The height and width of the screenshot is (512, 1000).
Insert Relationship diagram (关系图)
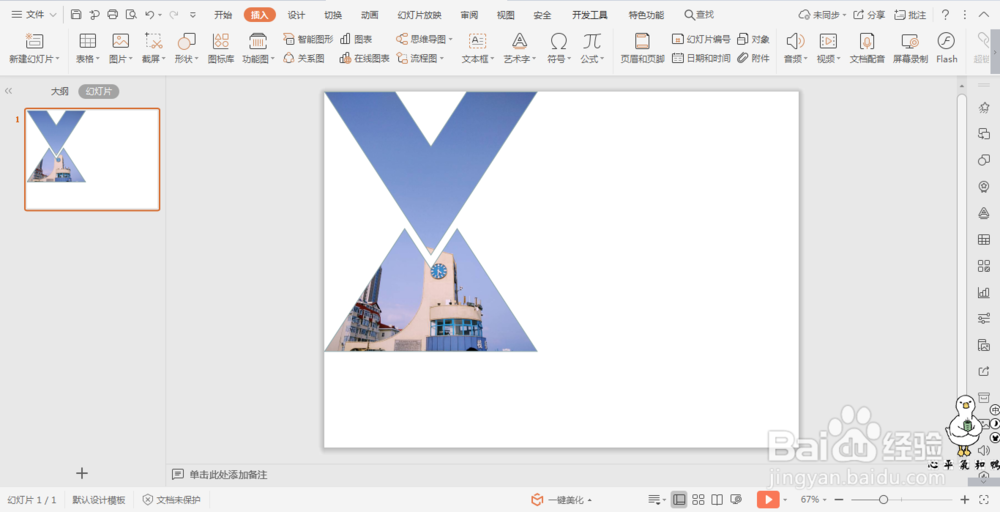[304, 58]
